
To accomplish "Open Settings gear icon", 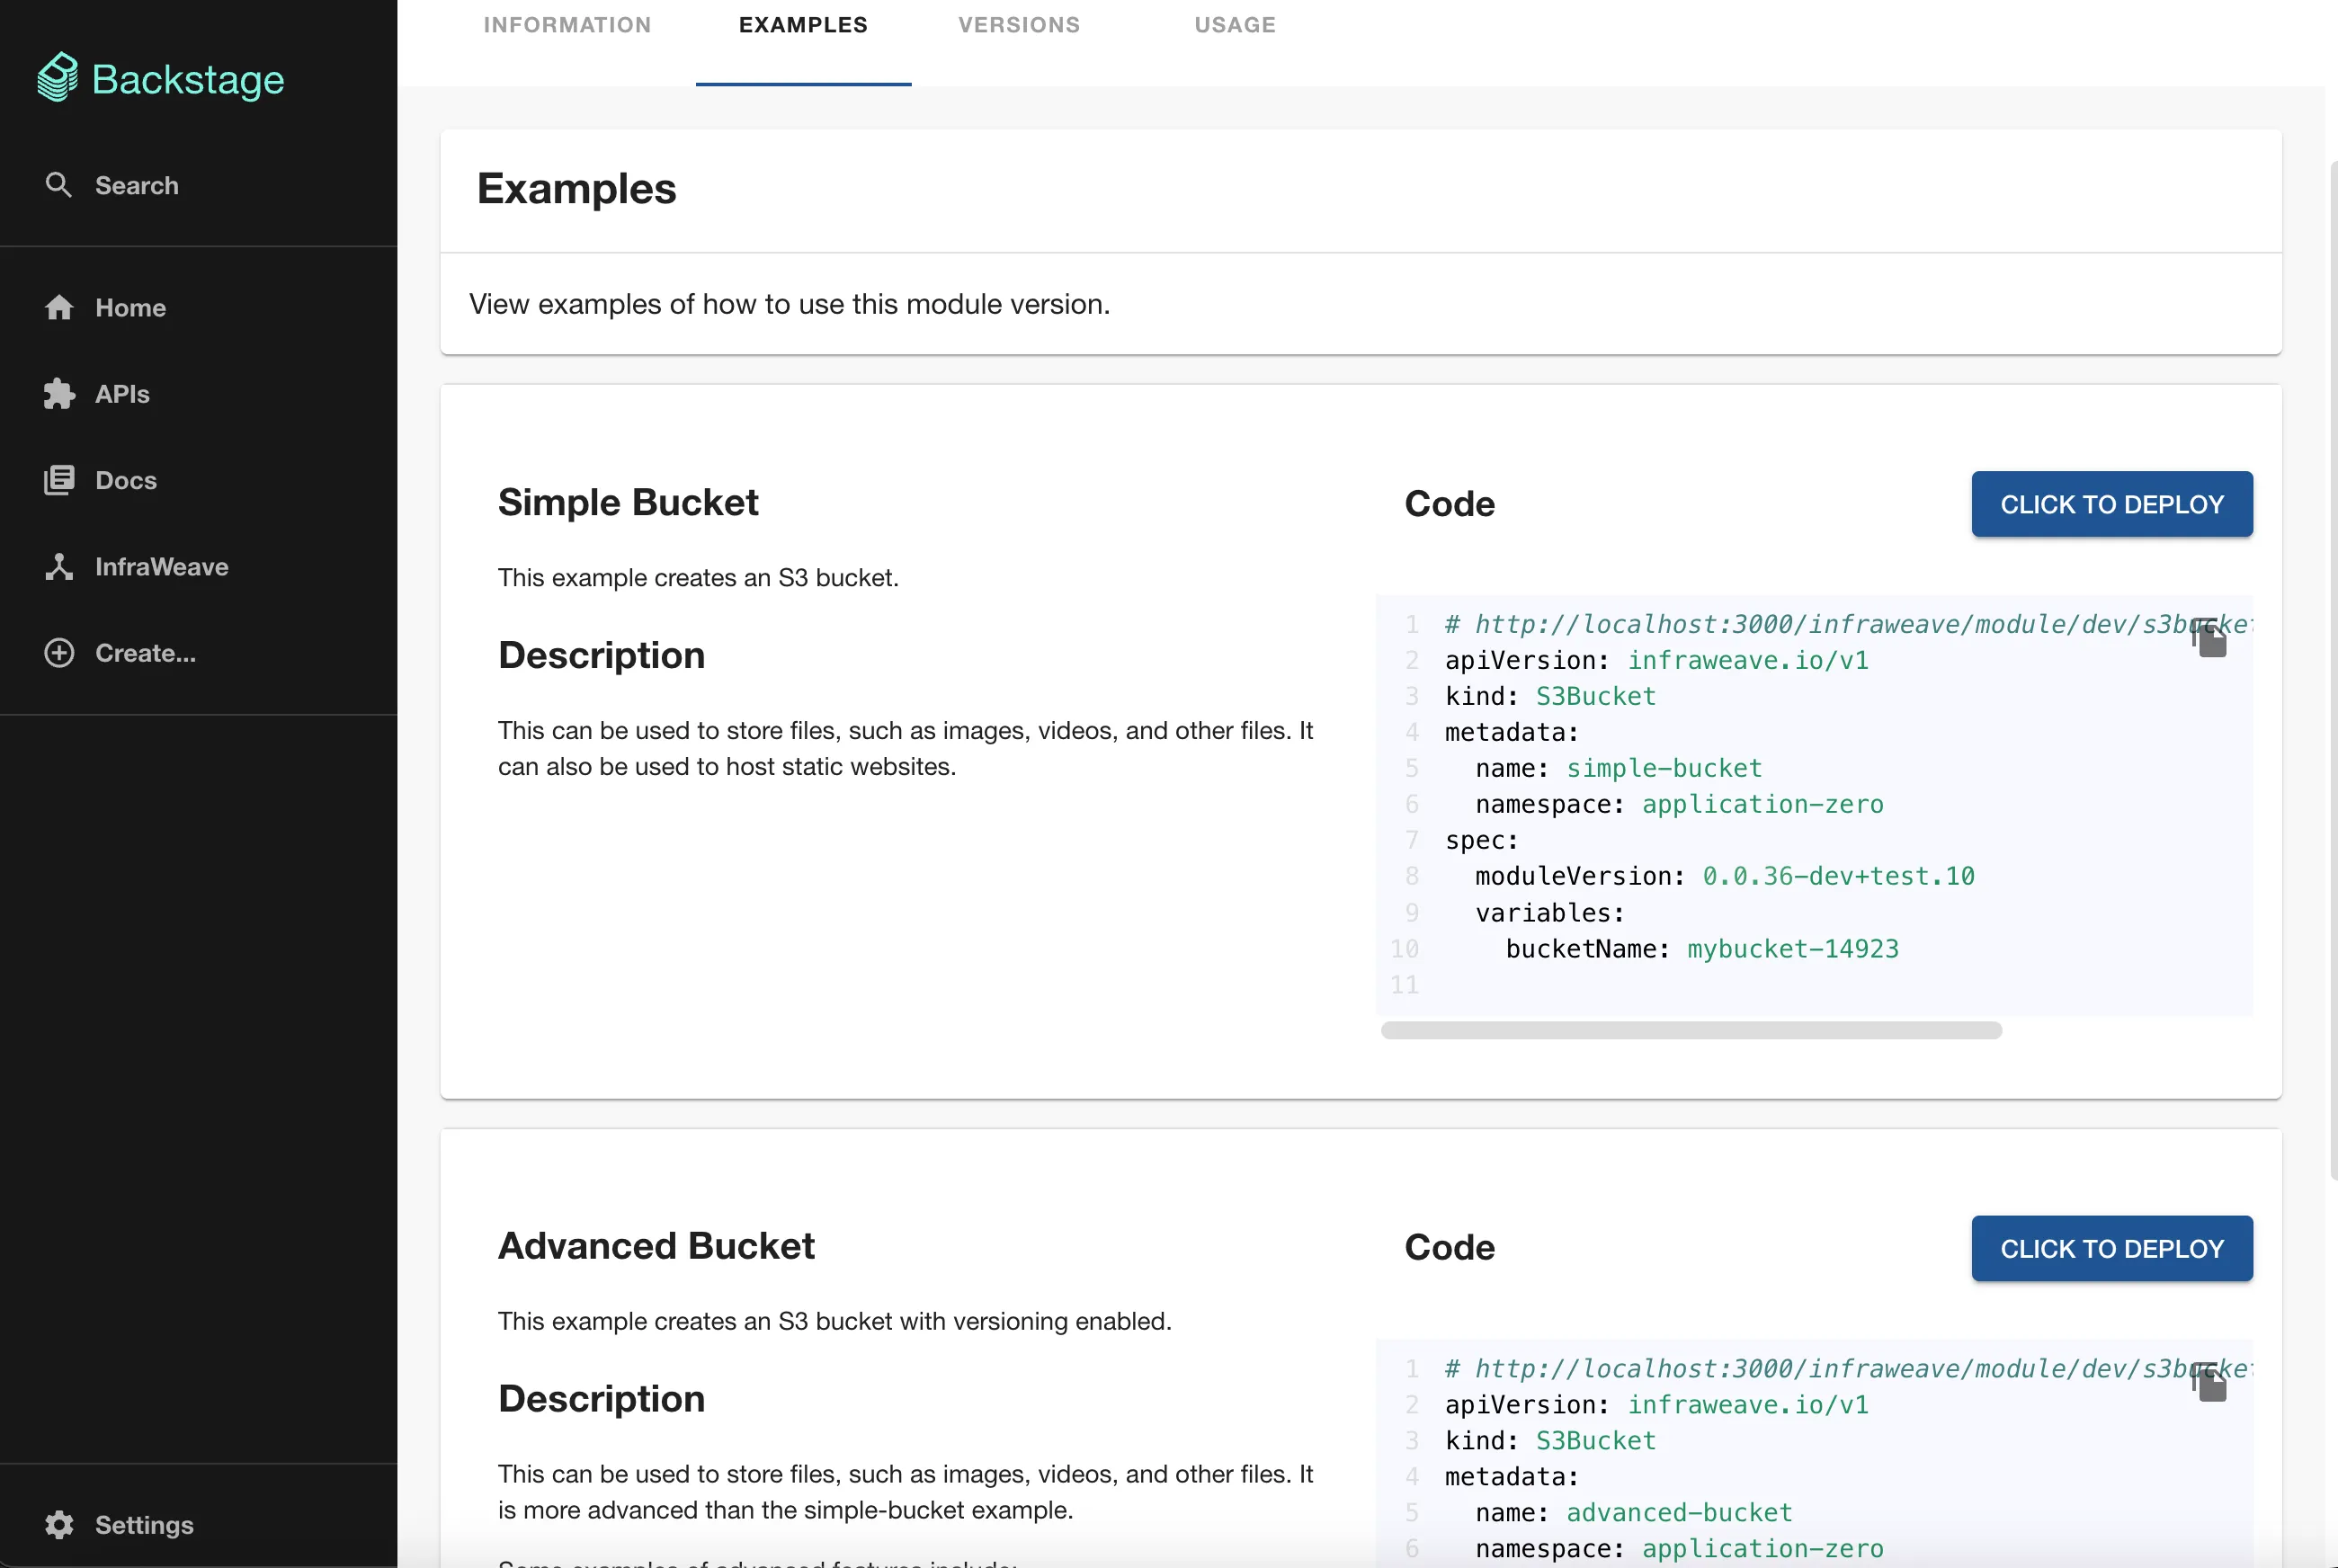I will [59, 1524].
